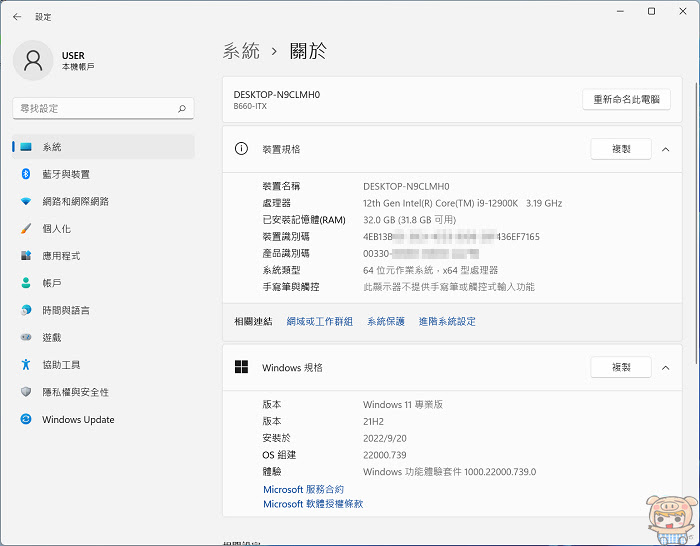Image resolution: width=700 pixels, height=546 pixels.
Task: Open Microsoft 軟體授權條款 link
Action: [313, 504]
